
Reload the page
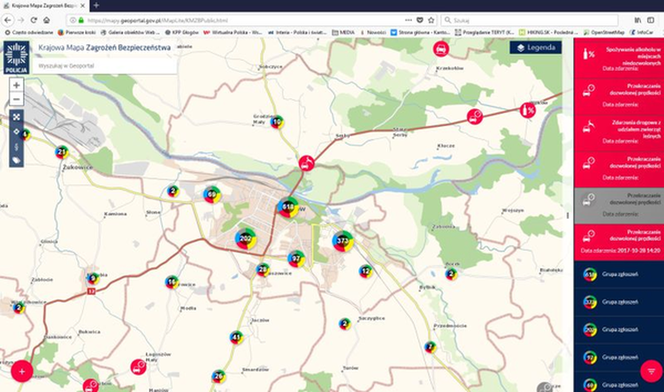click(34, 20)
